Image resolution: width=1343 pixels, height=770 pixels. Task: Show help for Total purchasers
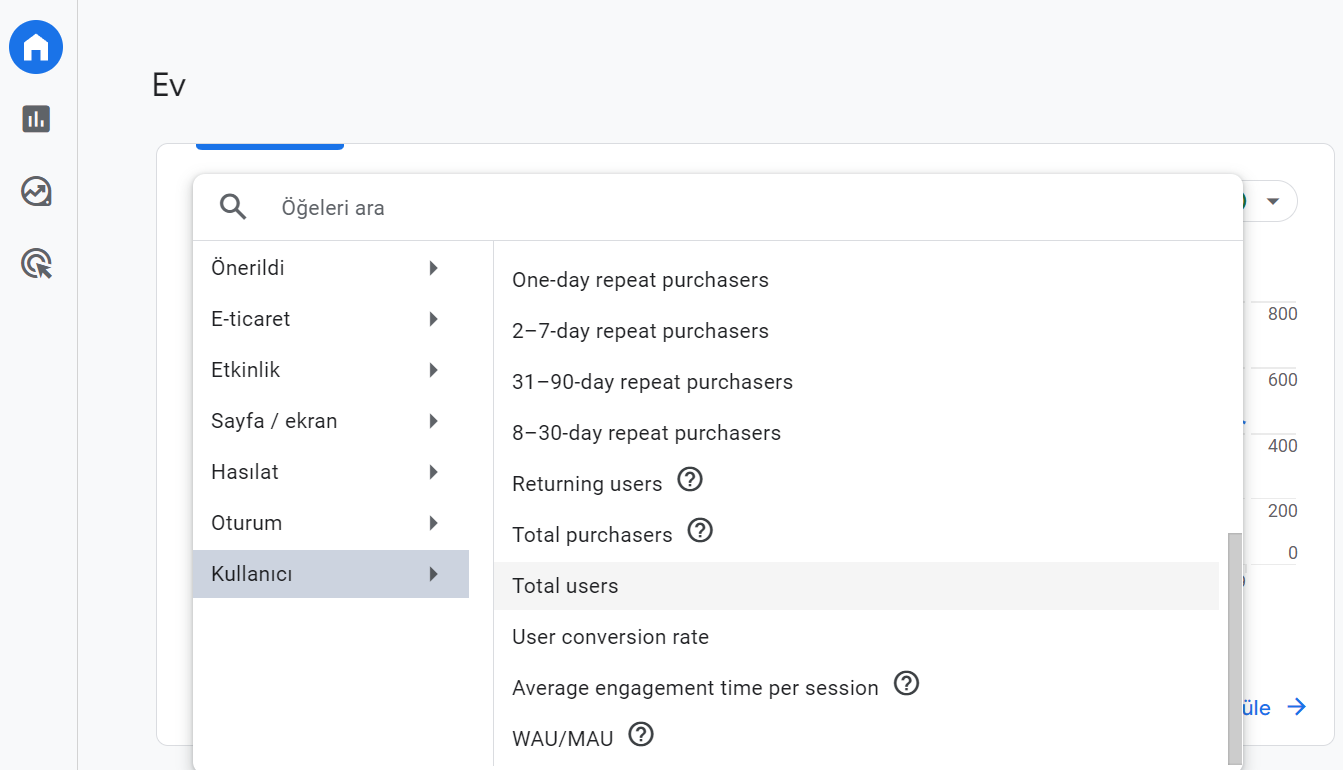[700, 530]
